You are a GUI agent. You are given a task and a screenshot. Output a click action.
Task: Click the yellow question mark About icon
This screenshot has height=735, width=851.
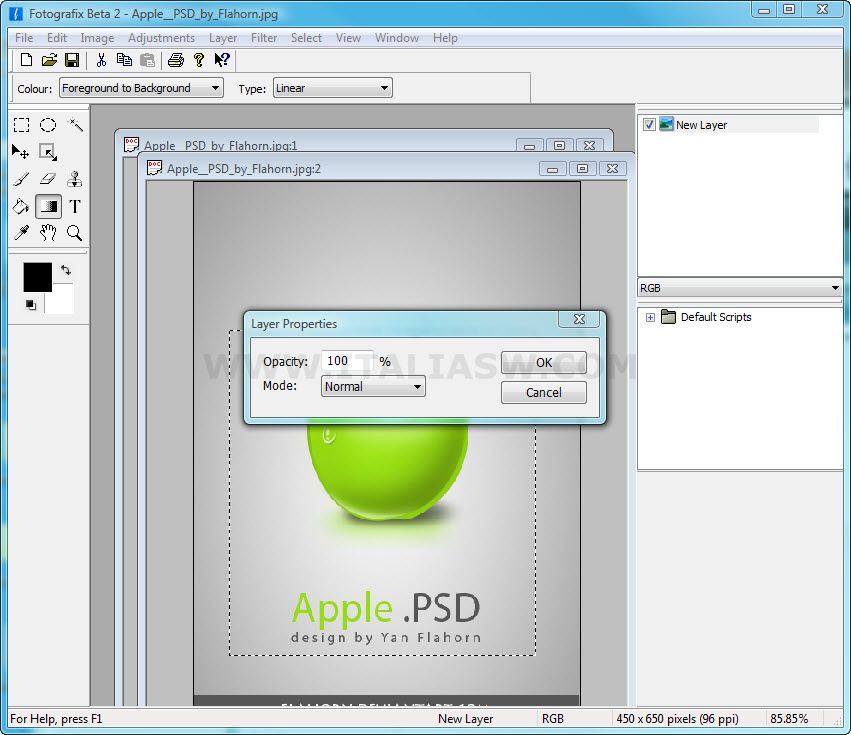(199, 60)
